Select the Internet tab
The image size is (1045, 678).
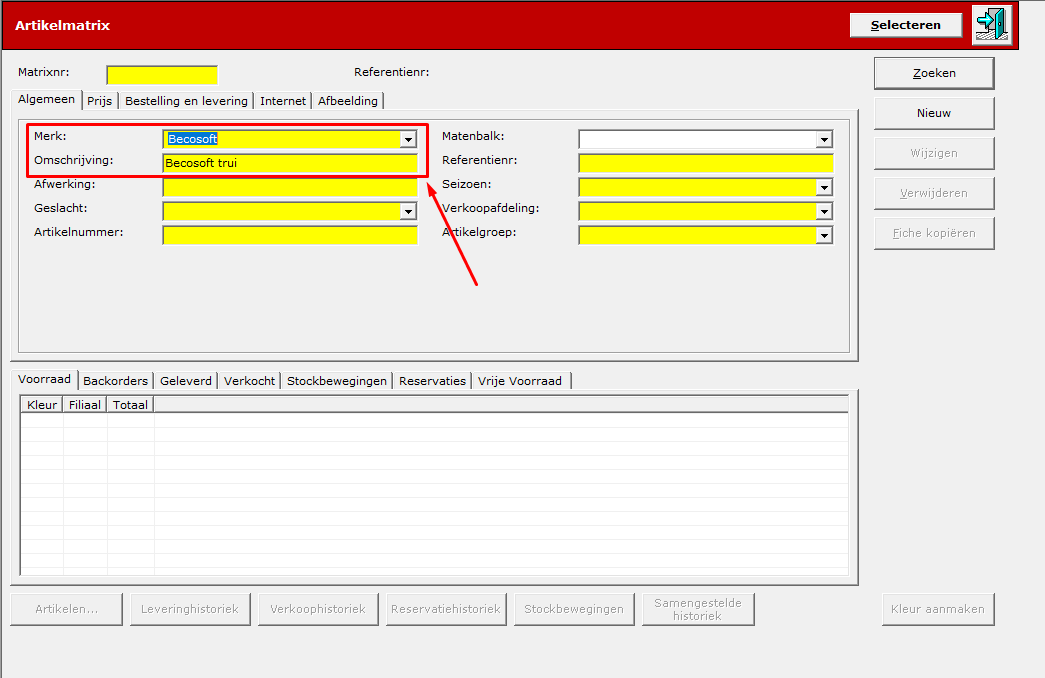283,101
